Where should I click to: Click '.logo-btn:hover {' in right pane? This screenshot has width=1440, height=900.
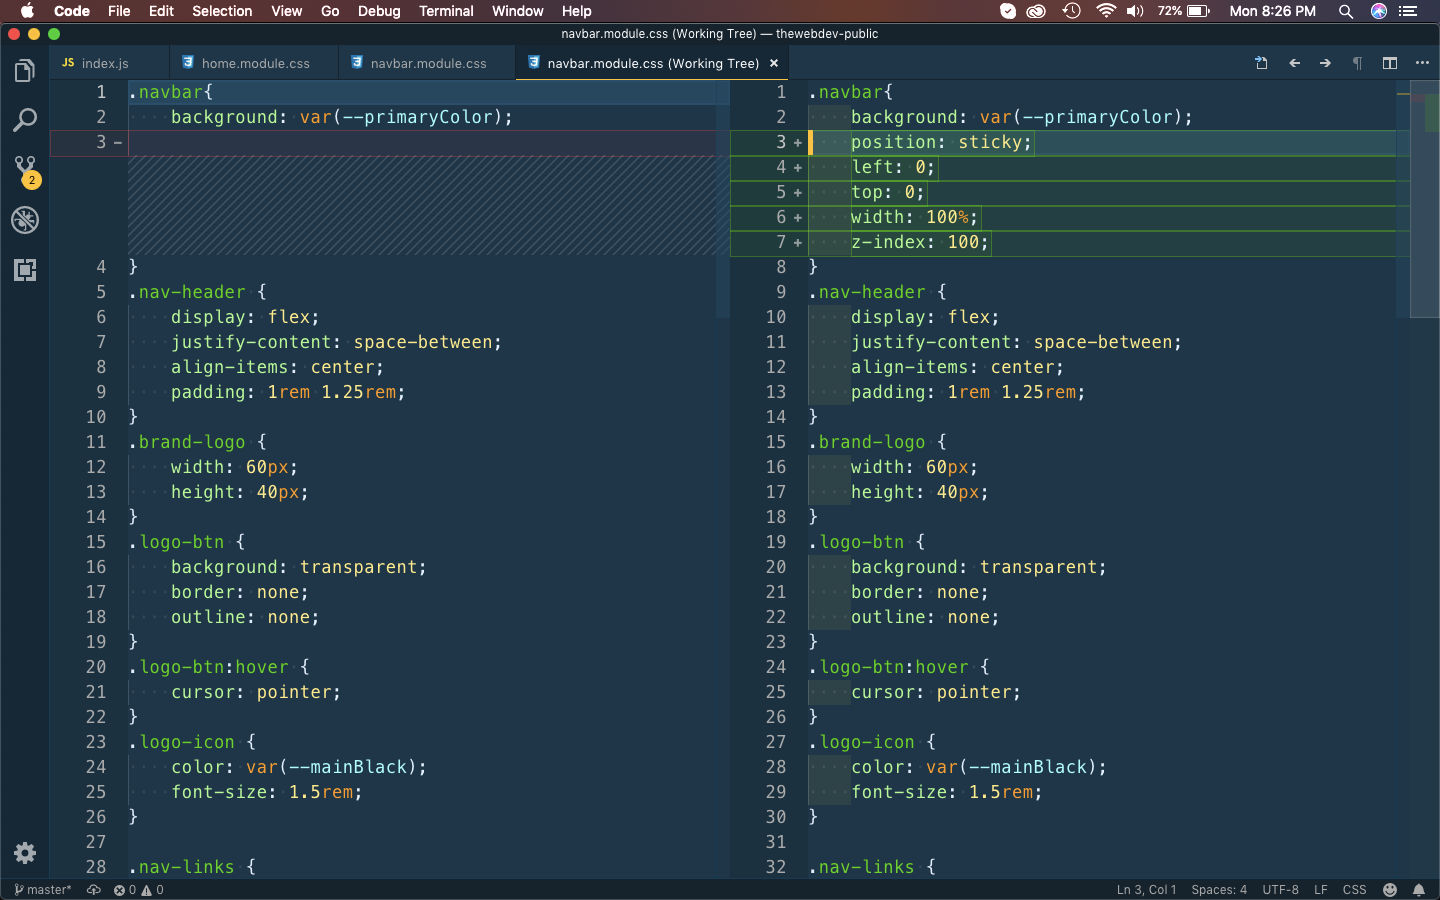(x=899, y=667)
